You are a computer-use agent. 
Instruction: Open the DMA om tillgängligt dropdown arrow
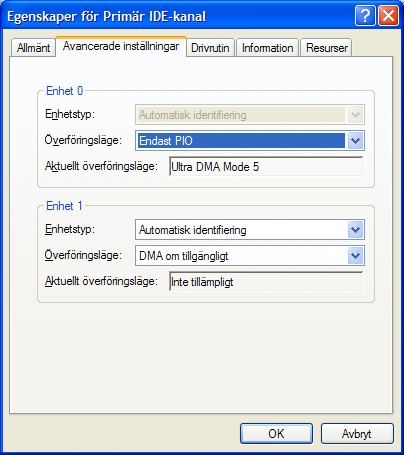[355, 256]
